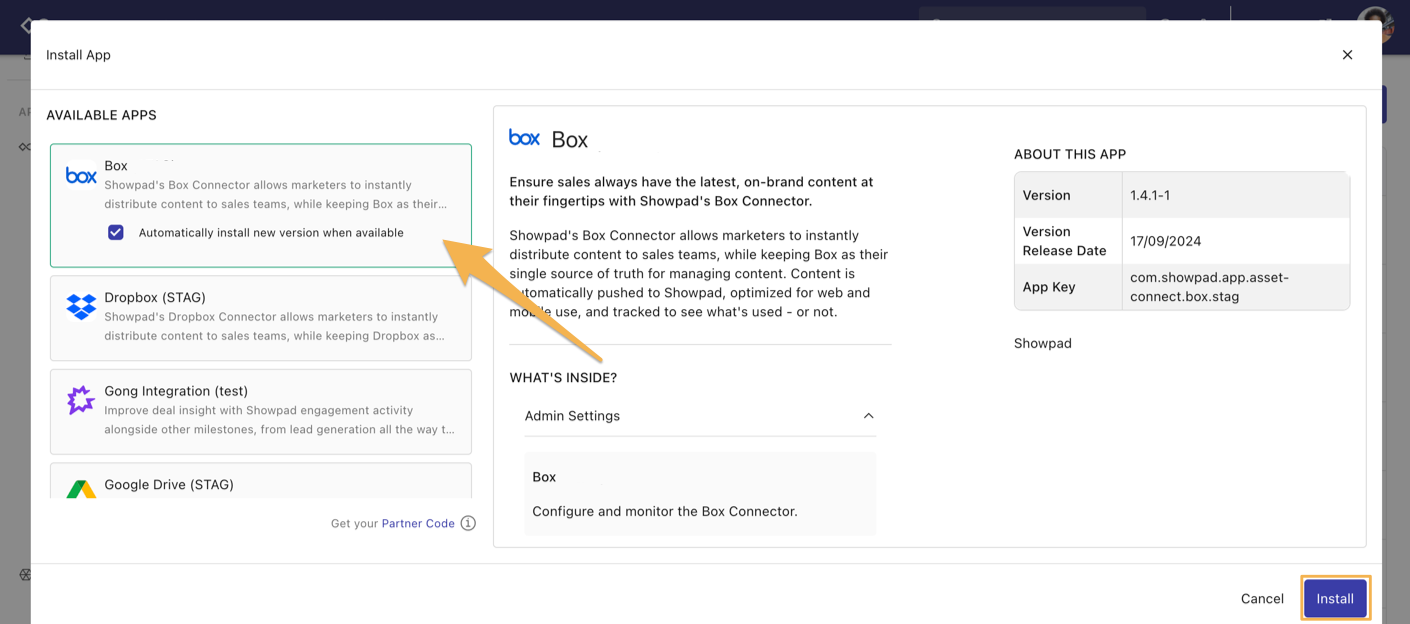Choose the Google Drive (STAG) app title
1410x624 pixels.
(169, 484)
